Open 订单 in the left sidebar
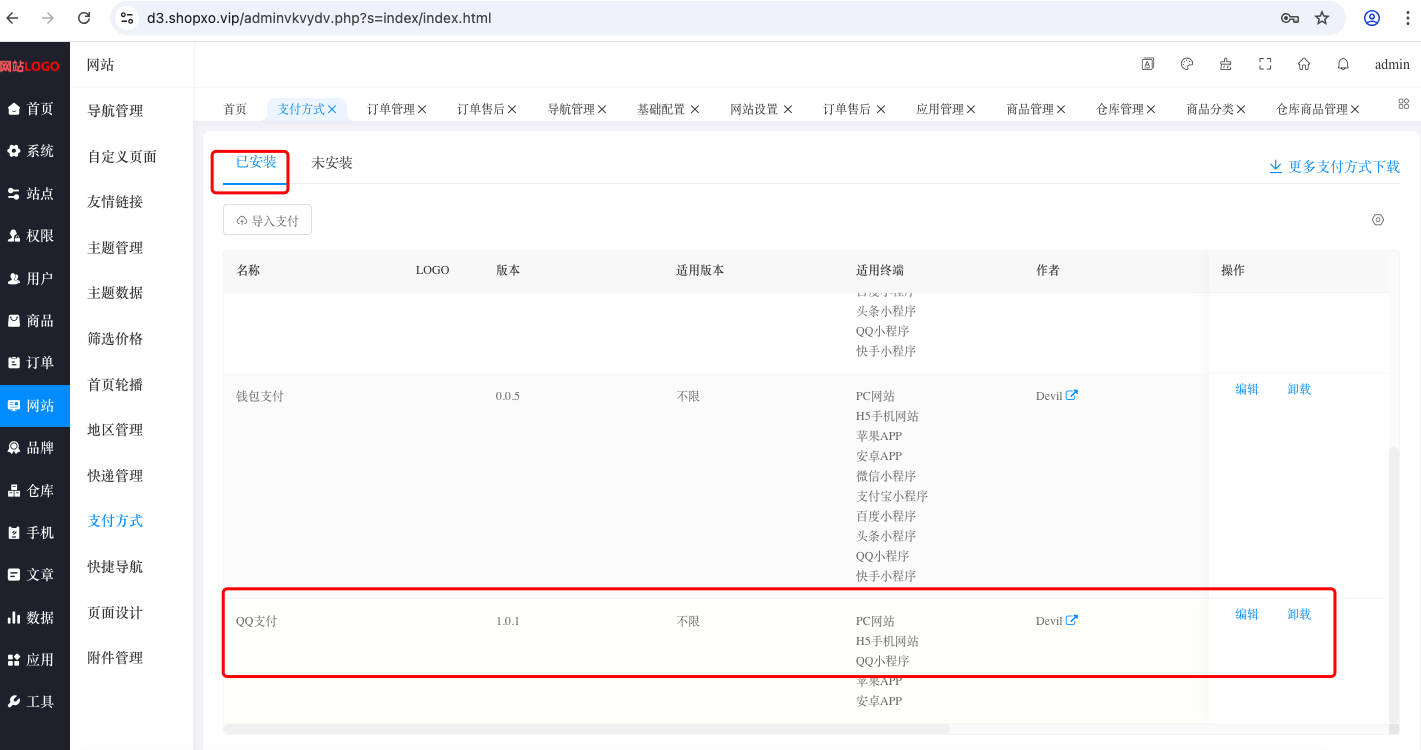This screenshot has height=750, width=1421. pyautogui.click(x=35, y=363)
